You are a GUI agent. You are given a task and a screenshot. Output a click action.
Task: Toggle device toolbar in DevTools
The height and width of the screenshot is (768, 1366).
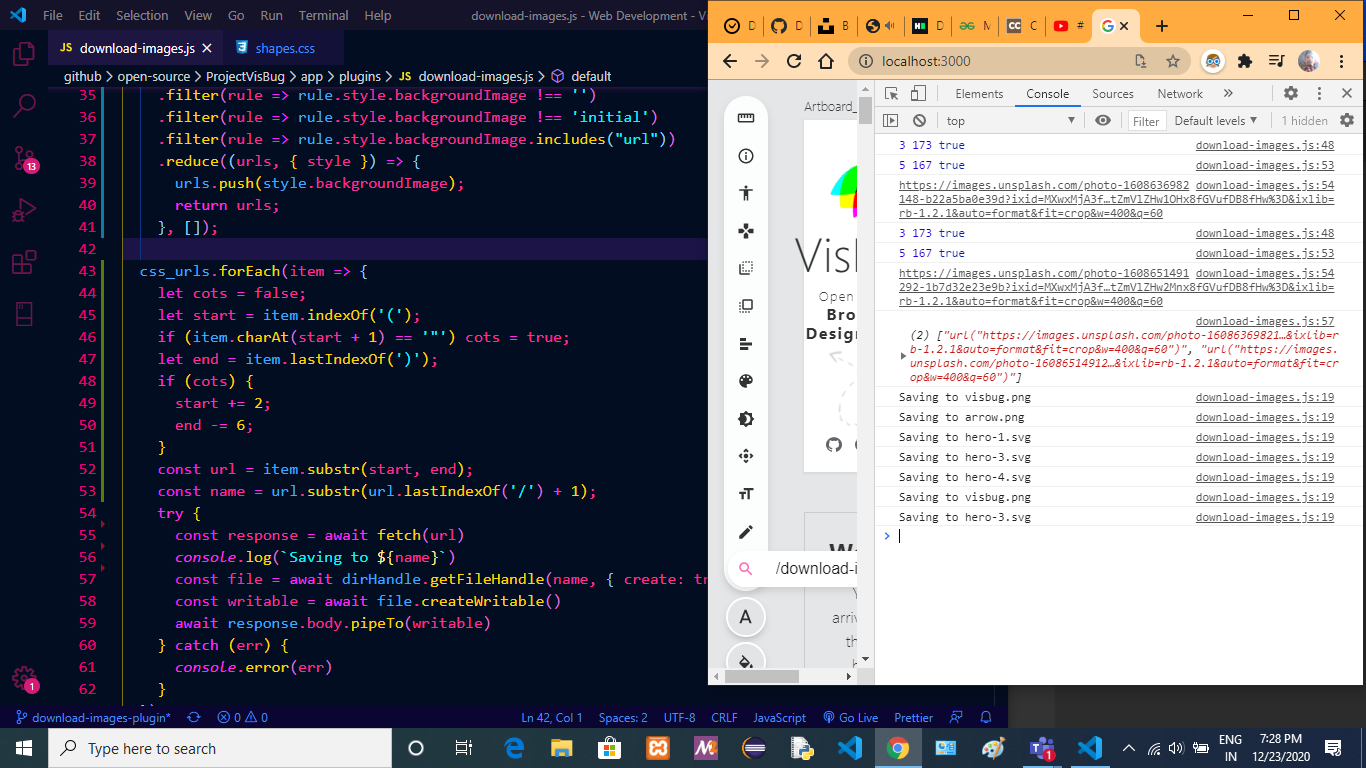[918, 93]
